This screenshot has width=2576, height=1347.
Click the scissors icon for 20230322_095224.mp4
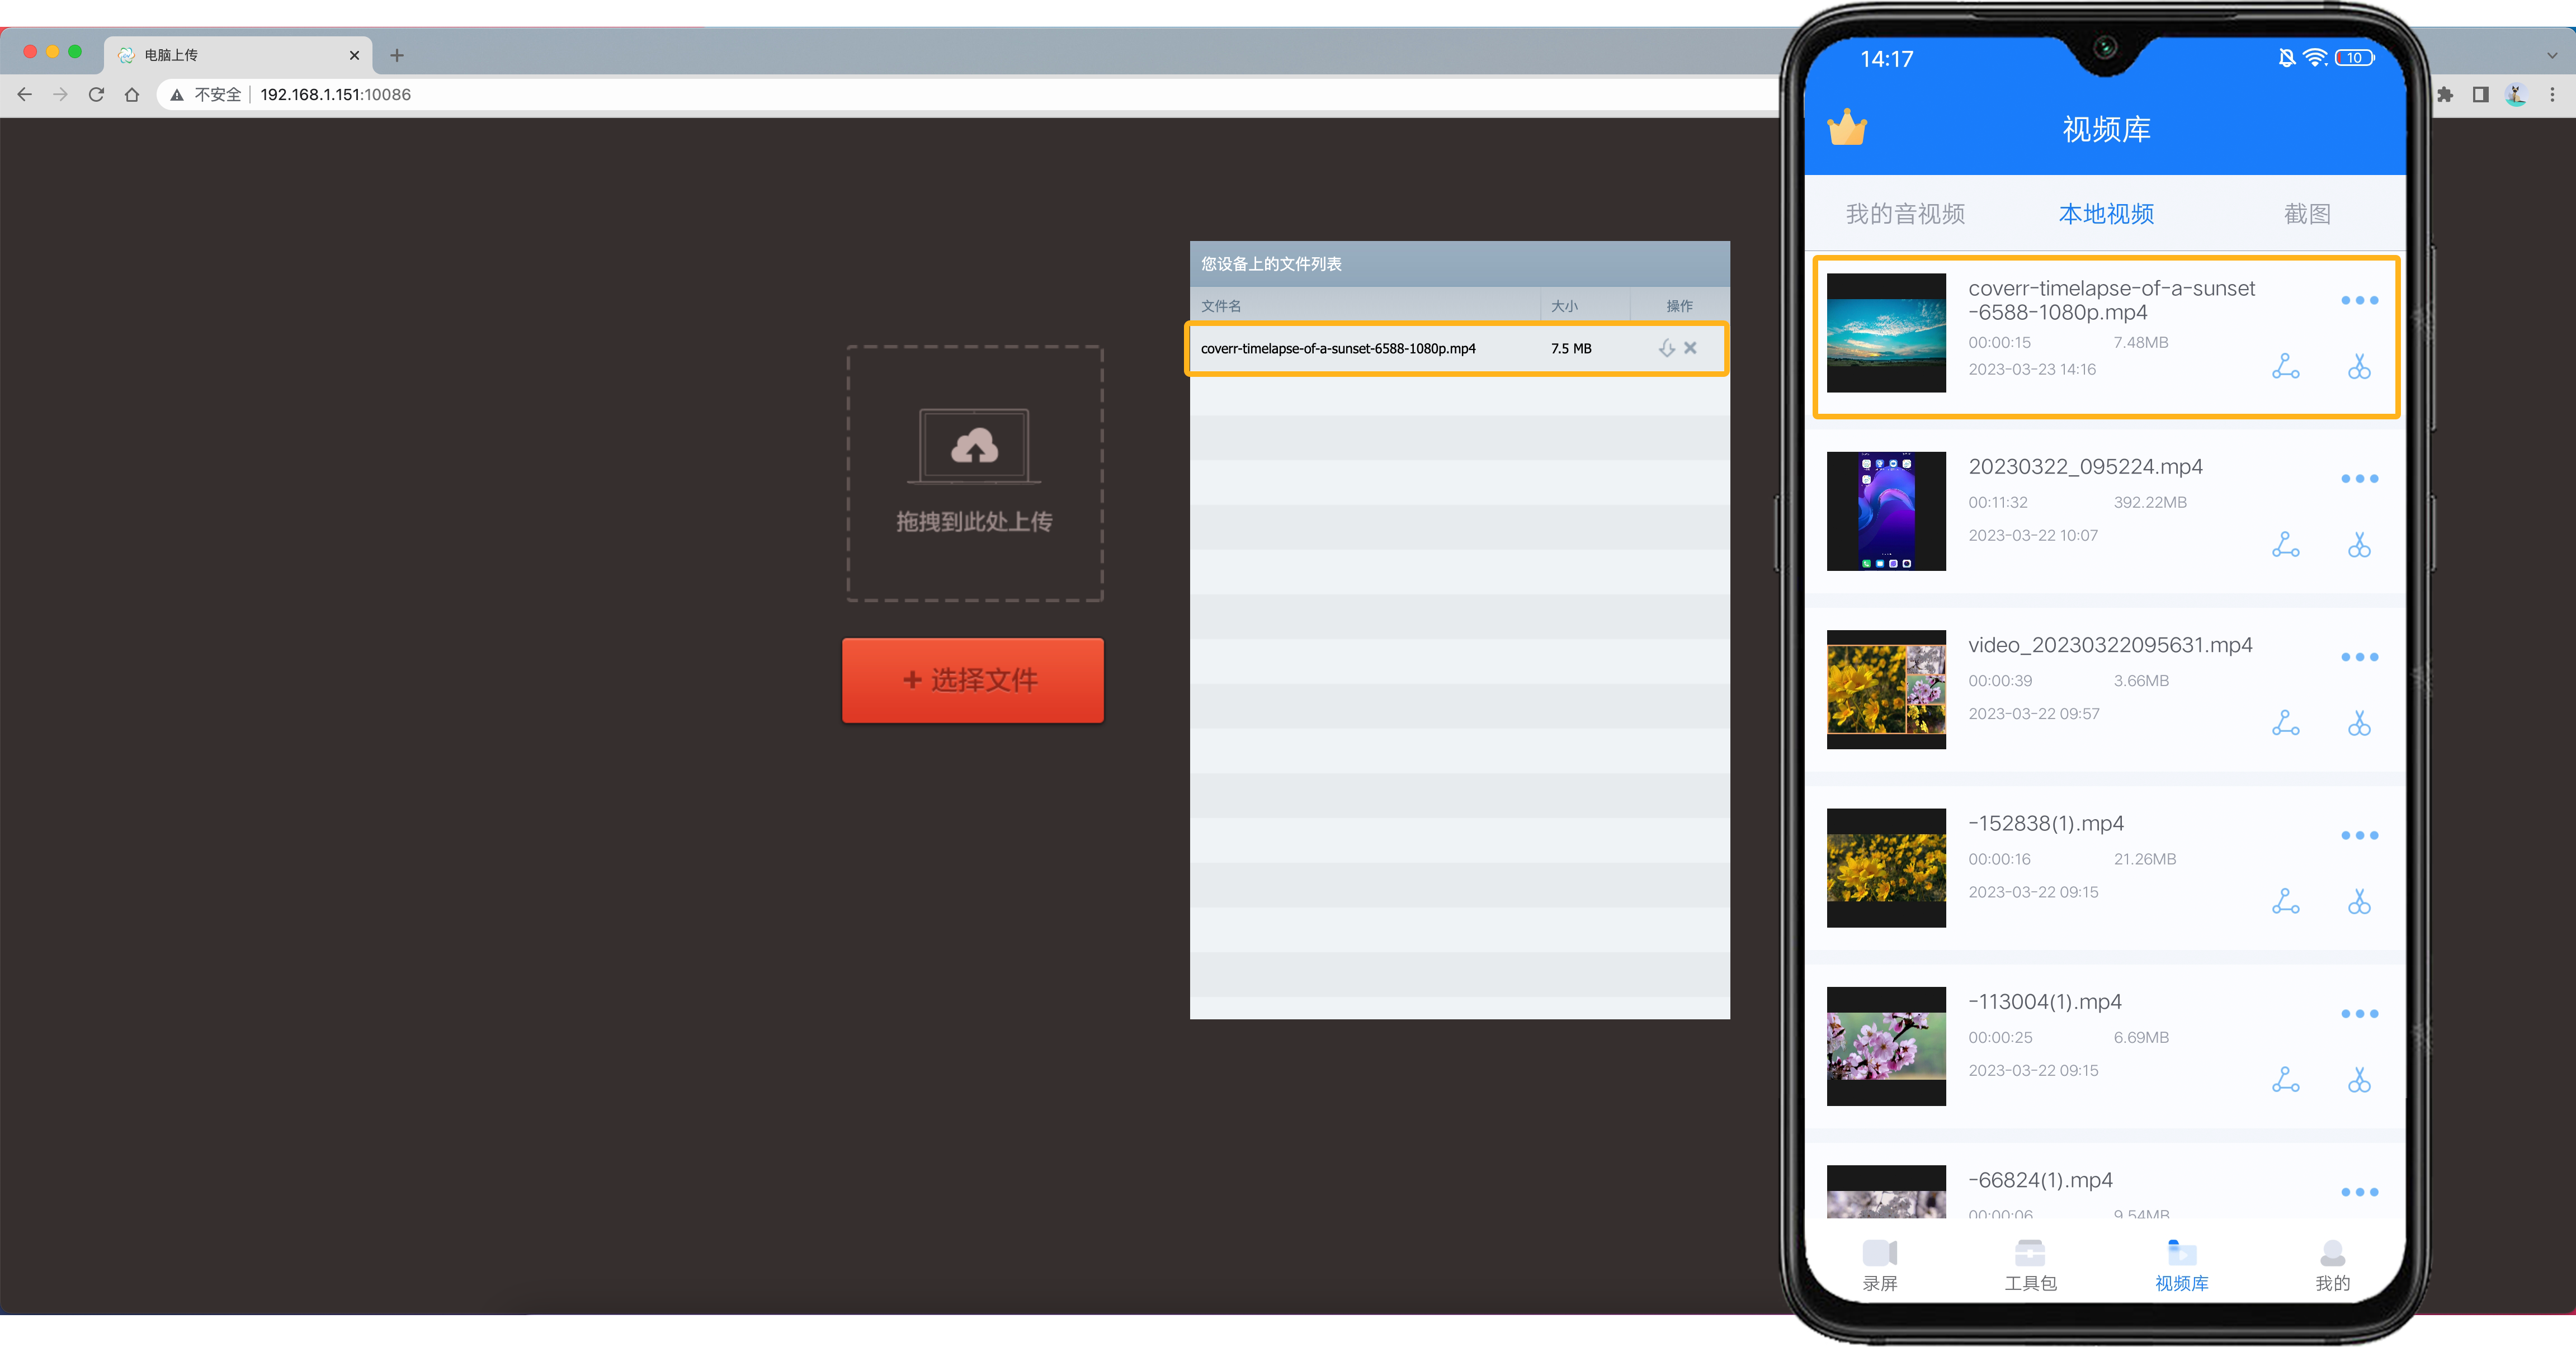click(2359, 545)
